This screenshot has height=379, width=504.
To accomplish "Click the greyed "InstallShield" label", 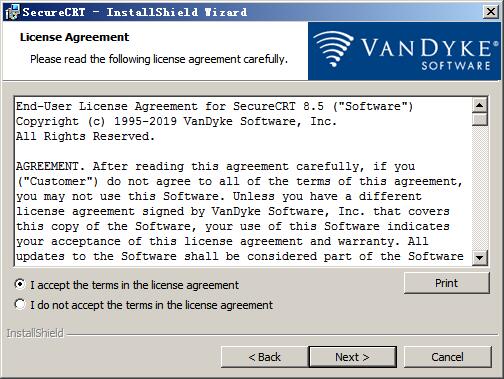I will (x=35, y=333).
